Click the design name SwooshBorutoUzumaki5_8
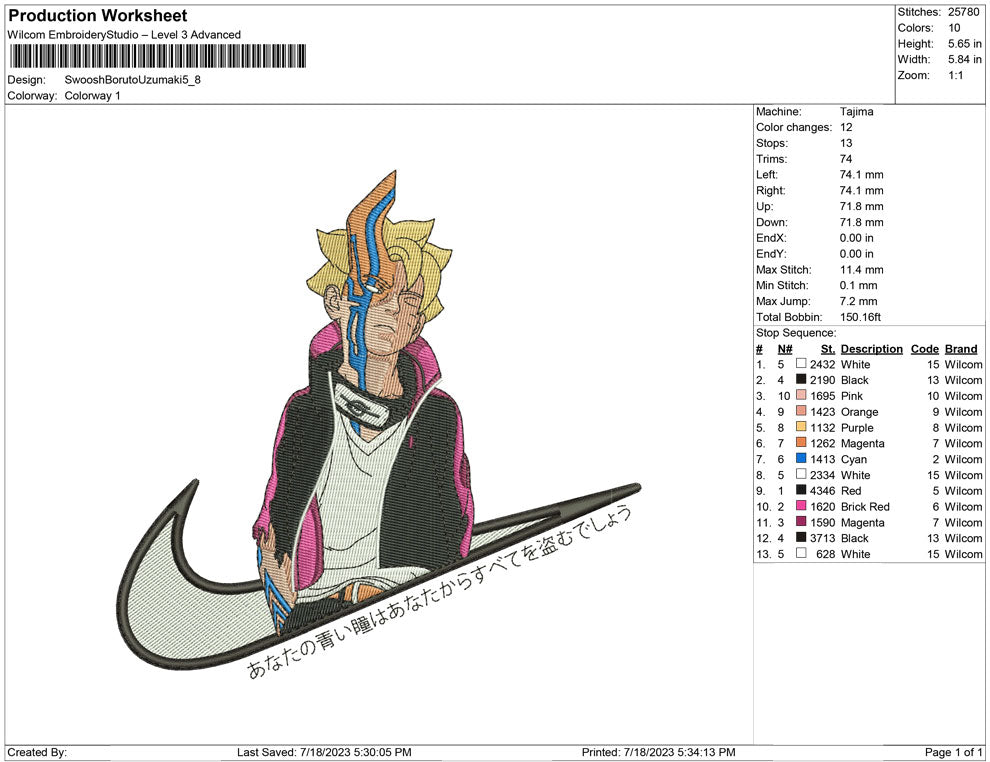Viewport: 990px width, 762px height. (x=133, y=80)
